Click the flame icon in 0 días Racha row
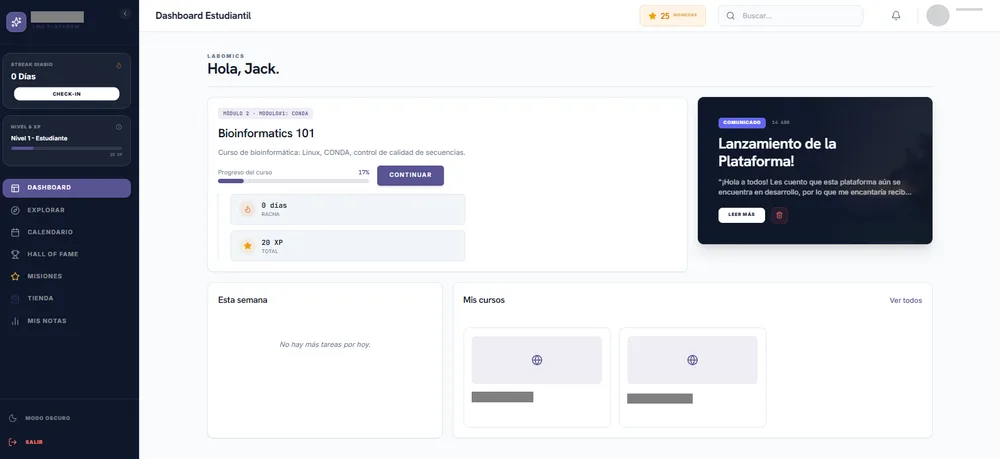Image resolution: width=1000 pixels, height=459 pixels. pos(247,209)
